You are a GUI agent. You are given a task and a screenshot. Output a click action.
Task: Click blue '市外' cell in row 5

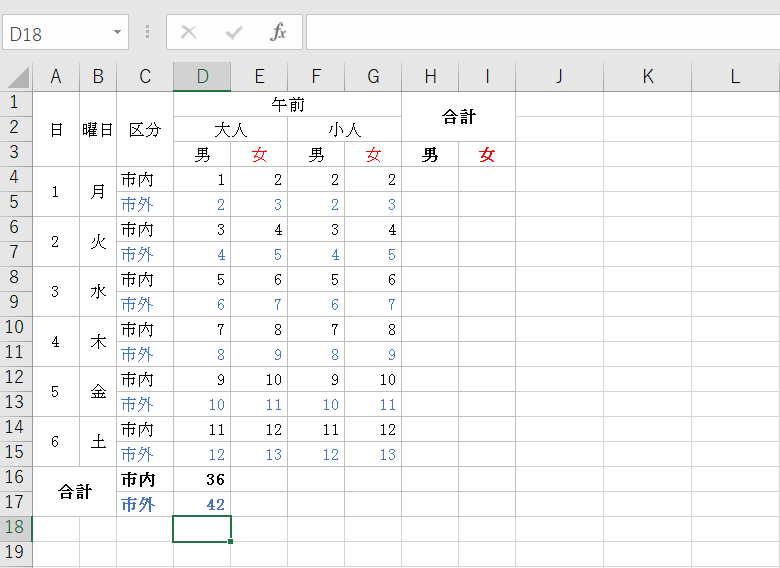click(145, 204)
